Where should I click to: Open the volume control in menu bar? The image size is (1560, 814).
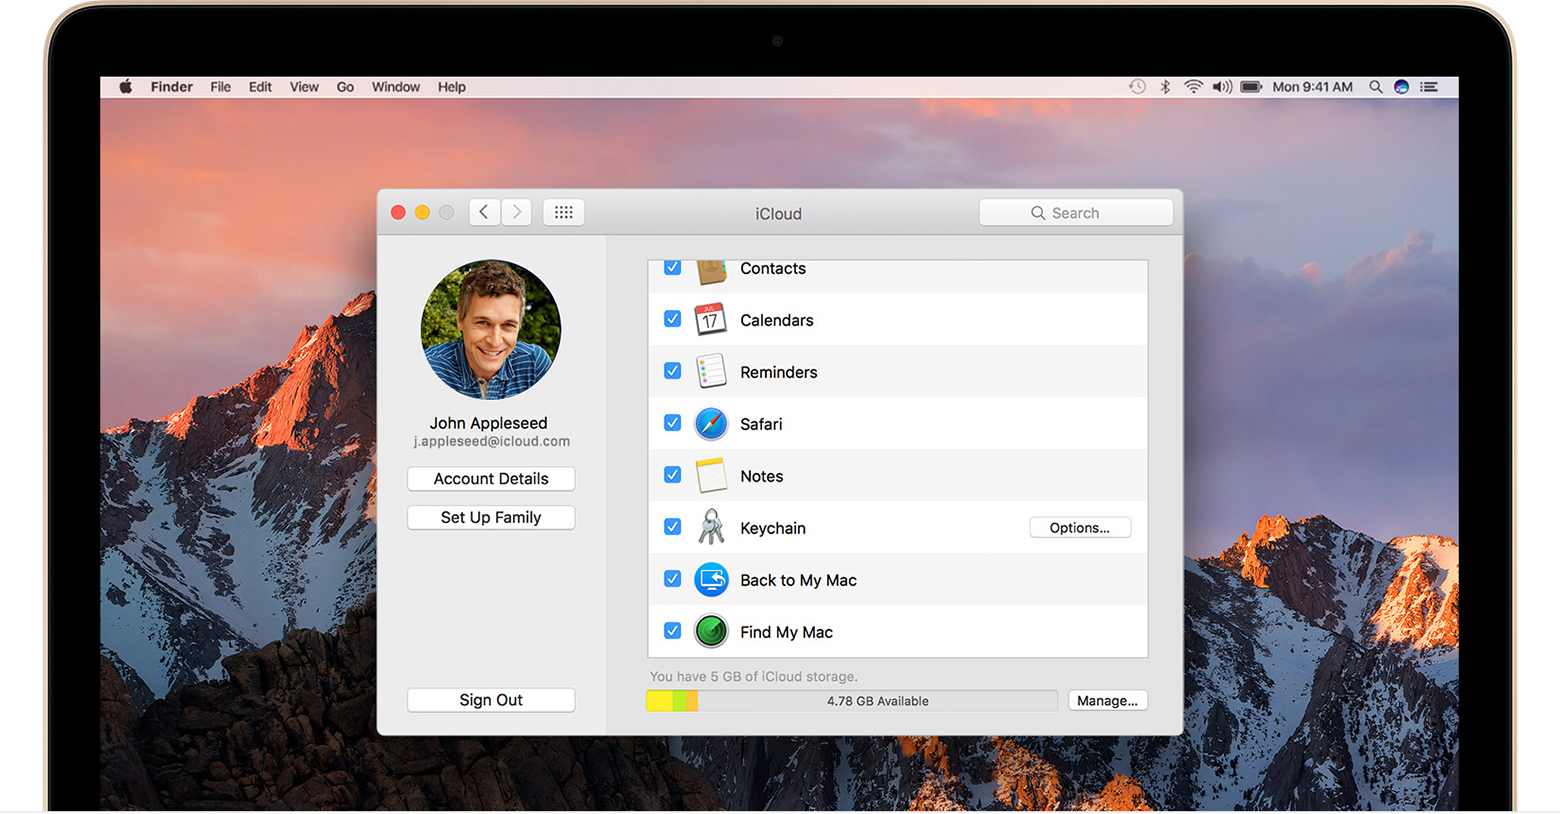click(x=1222, y=87)
